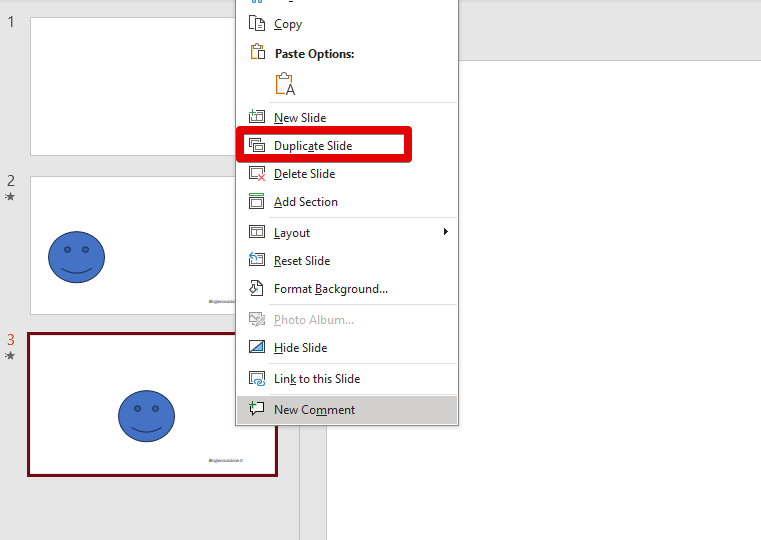
Task: Click the animation star under slide 2
Action: tap(11, 197)
